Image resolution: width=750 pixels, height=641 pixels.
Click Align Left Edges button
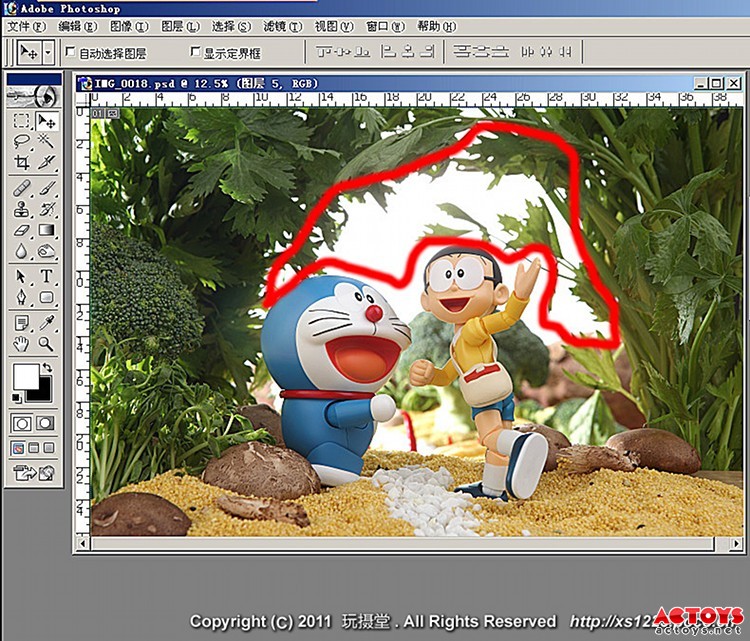[389, 51]
